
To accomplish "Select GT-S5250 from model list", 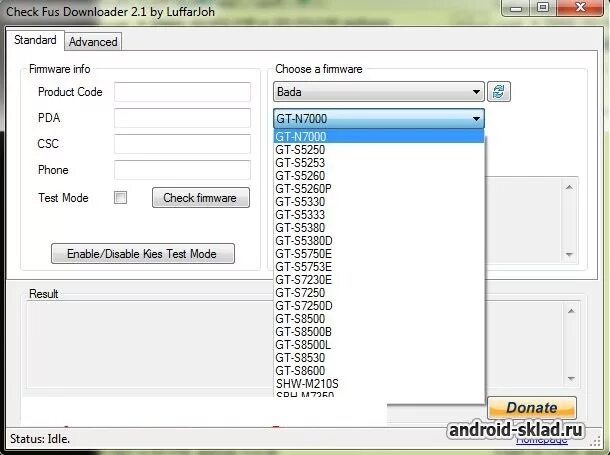I will [379, 150].
